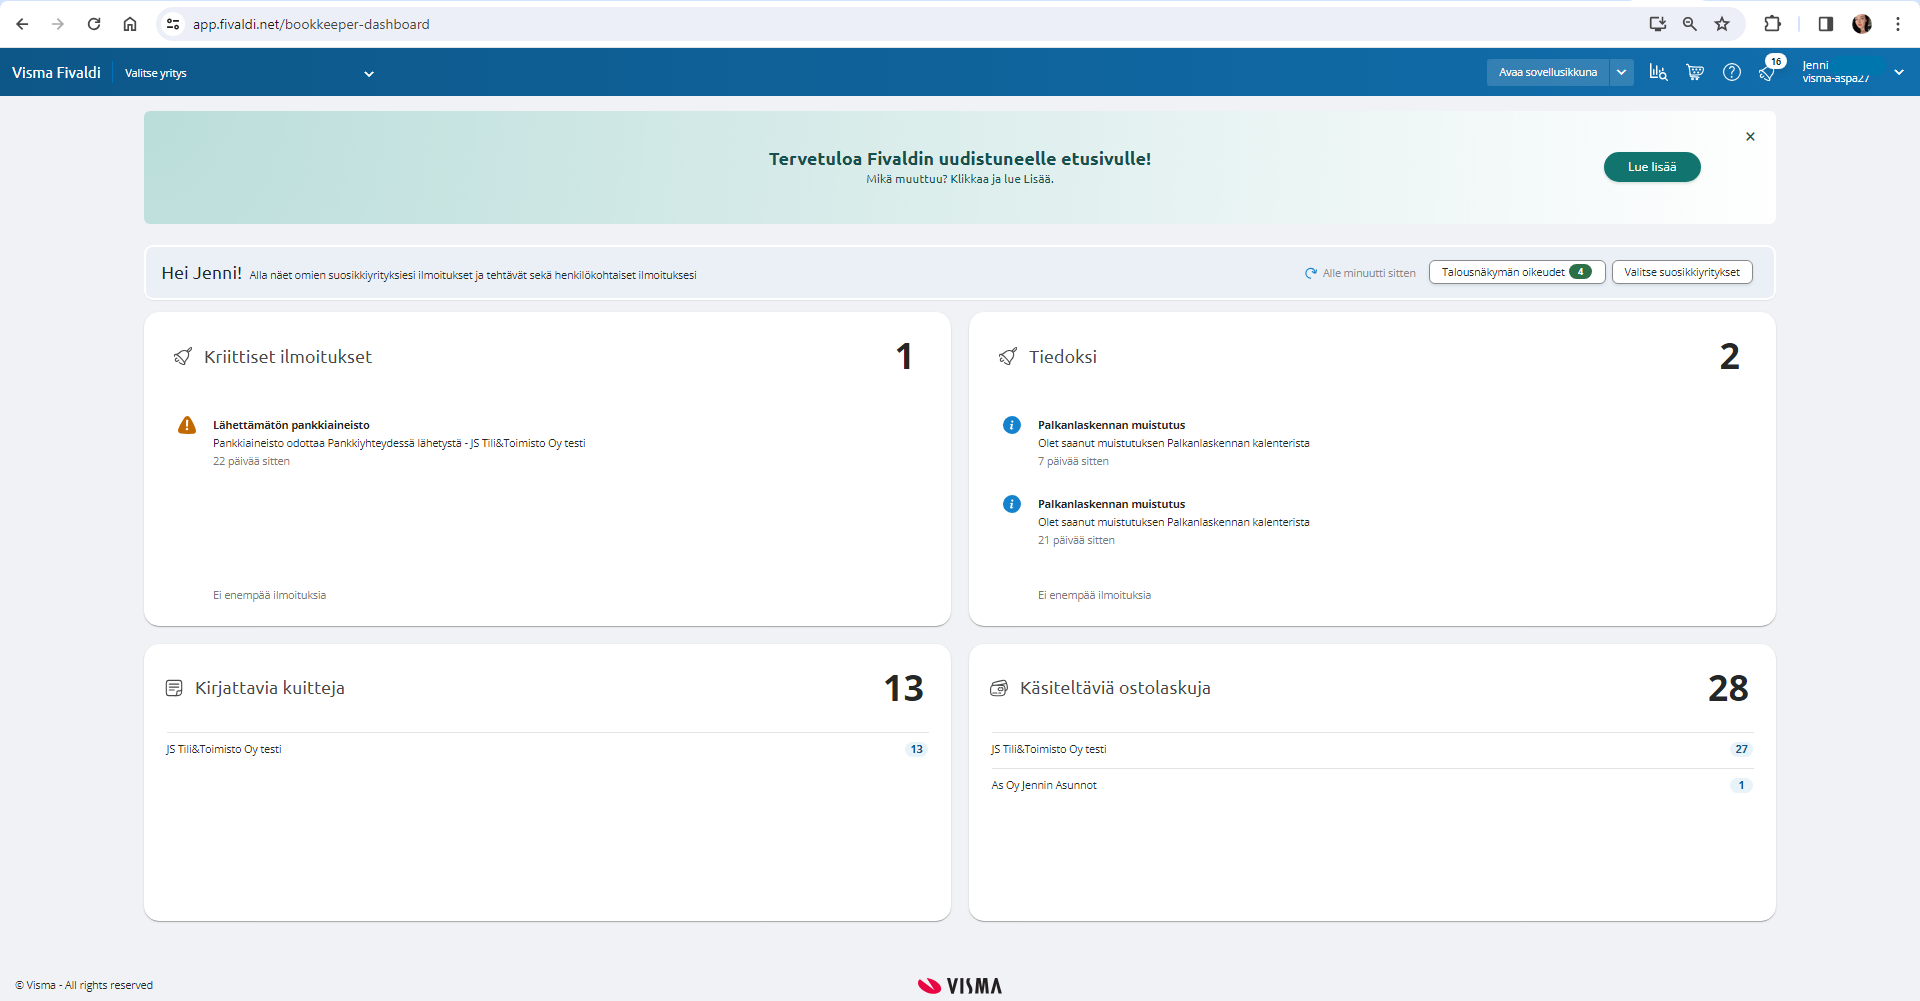Open notifications bell with 16 badge
The width and height of the screenshot is (1920, 1001).
click(1768, 72)
